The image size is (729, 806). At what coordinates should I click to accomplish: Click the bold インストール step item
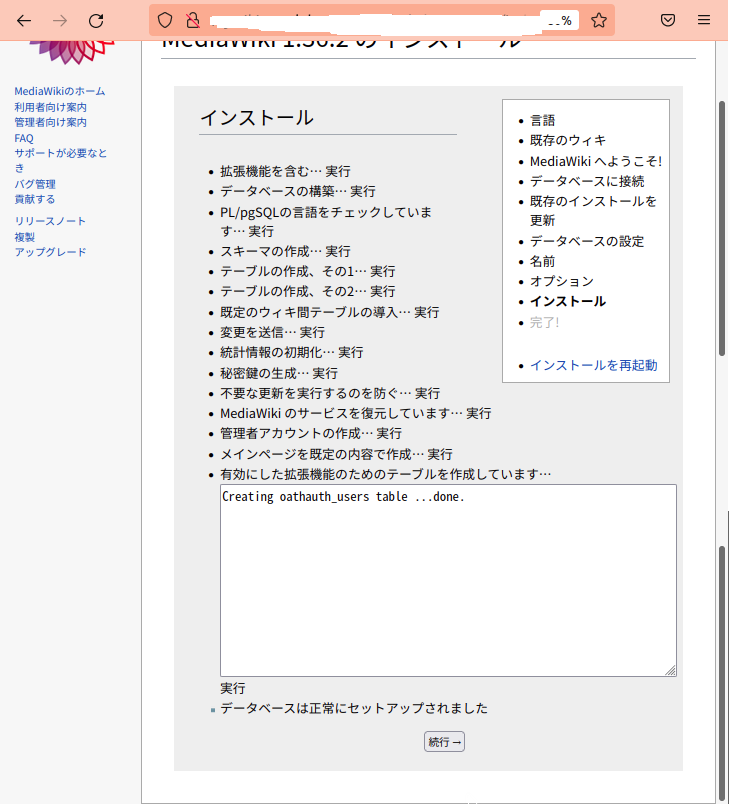coord(568,302)
